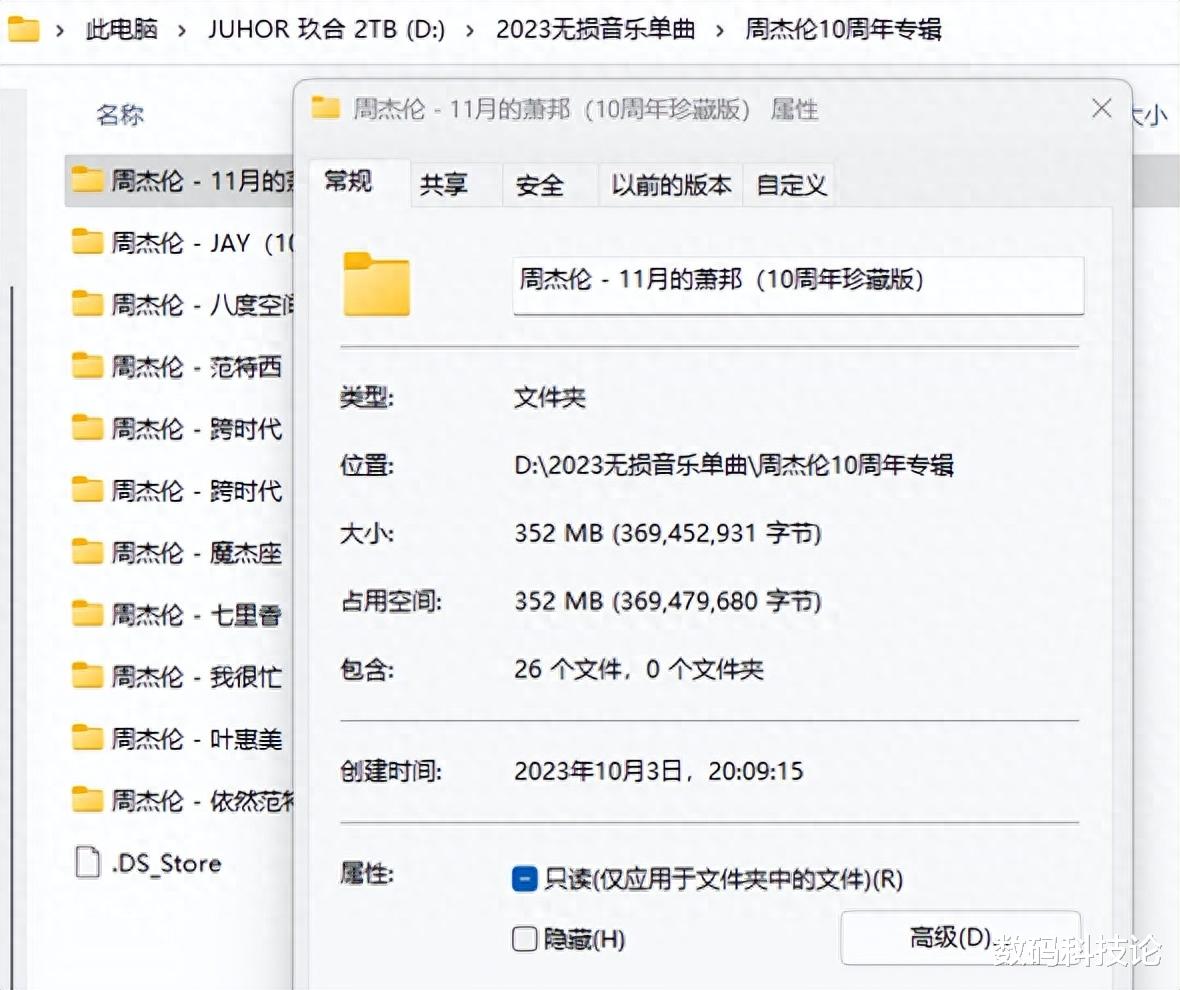Viewport: 1180px width, 990px height.
Task: Select 周杰伦 - 我很忙 folder name
Action: (196, 677)
